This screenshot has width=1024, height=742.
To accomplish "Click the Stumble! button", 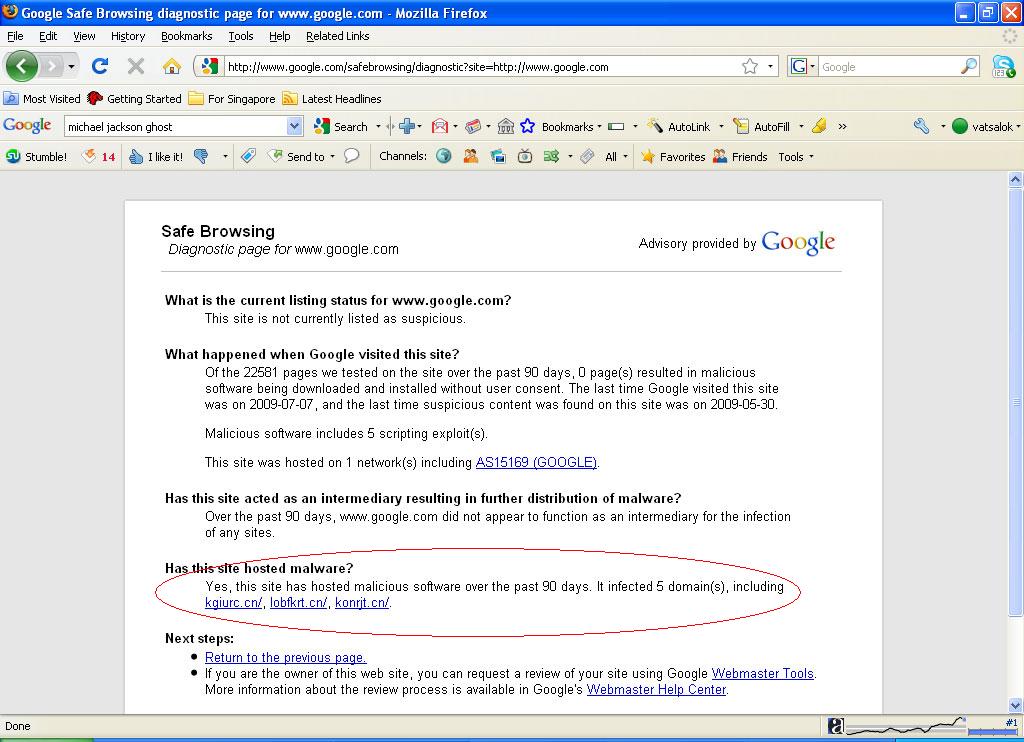I will (37, 157).
